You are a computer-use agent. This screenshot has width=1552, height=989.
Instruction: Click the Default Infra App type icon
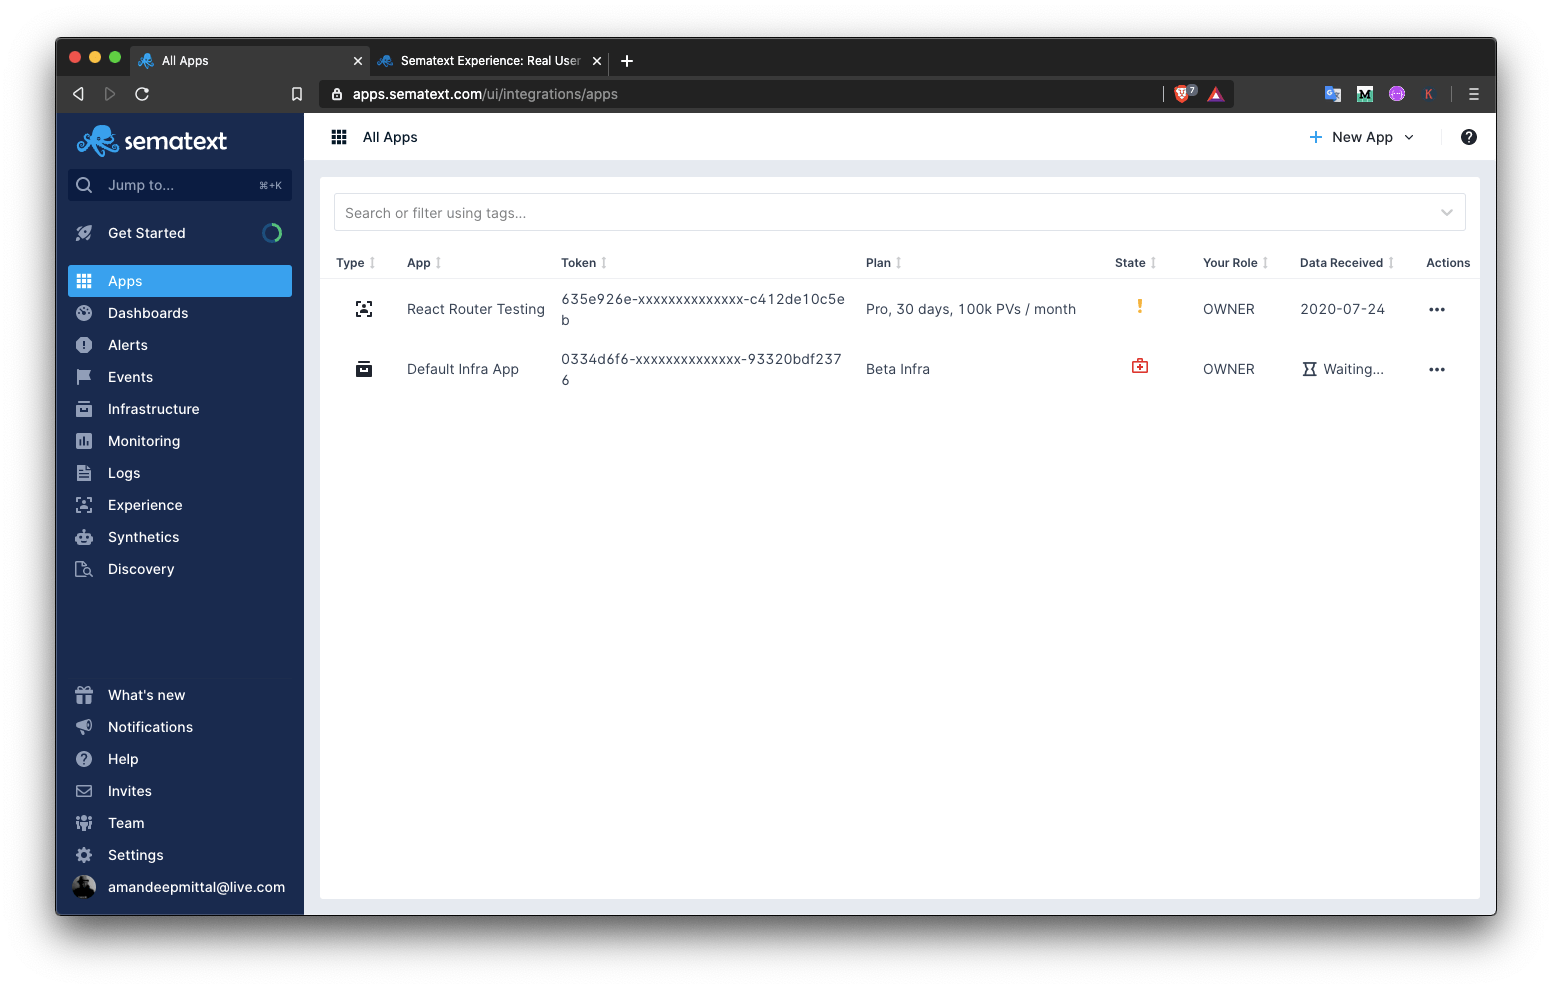pyautogui.click(x=364, y=369)
